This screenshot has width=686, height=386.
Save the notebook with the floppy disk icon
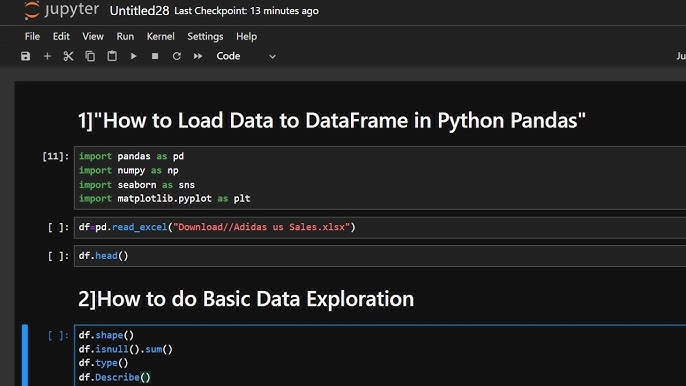point(25,56)
